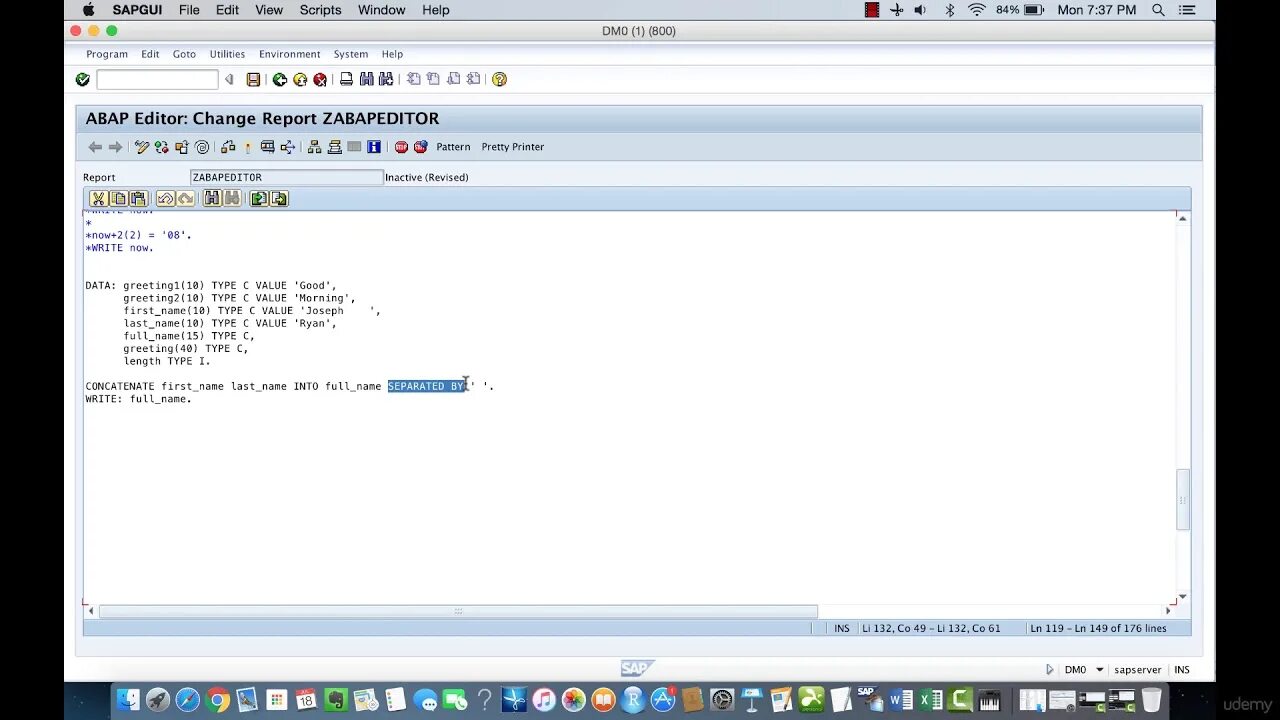Viewport: 1280px width, 720px height.
Task: Click the Help question mark icon
Action: coord(498,80)
